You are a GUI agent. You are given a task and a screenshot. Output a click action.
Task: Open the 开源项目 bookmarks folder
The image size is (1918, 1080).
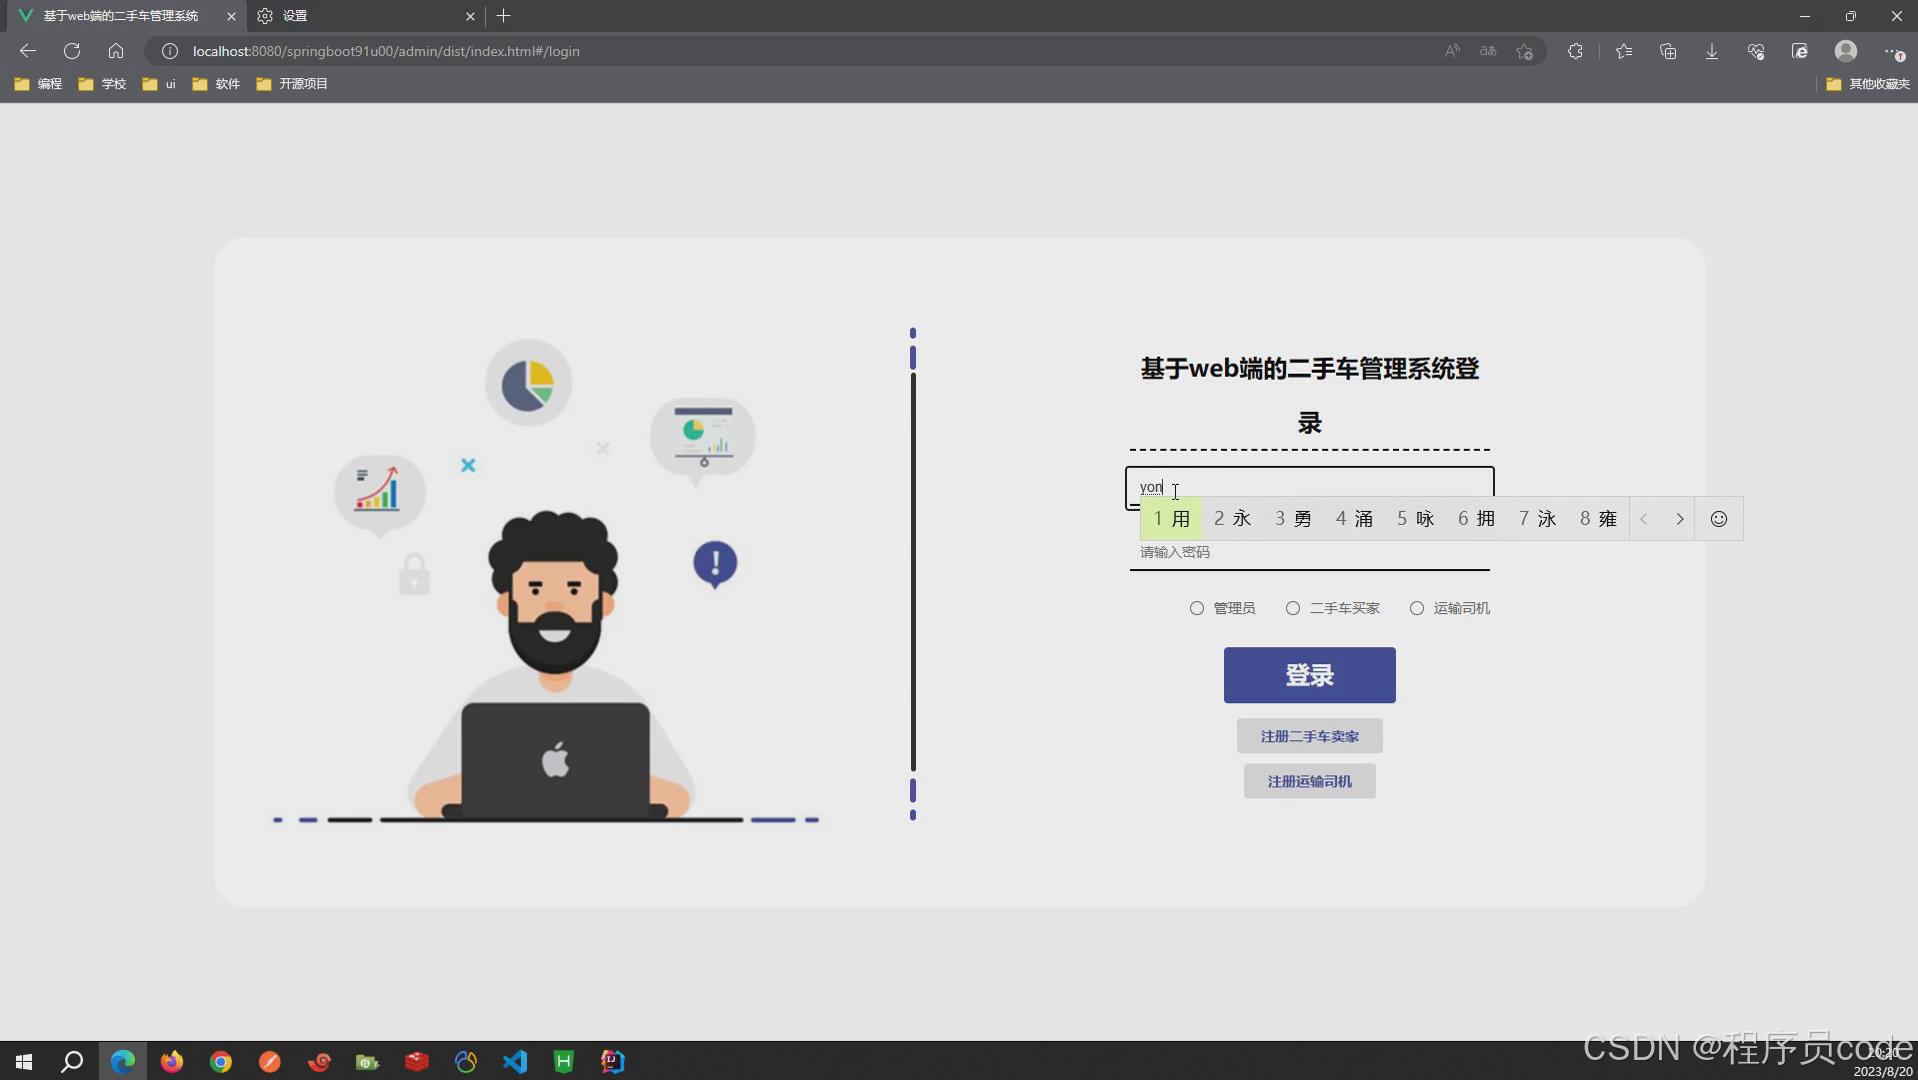click(x=291, y=84)
